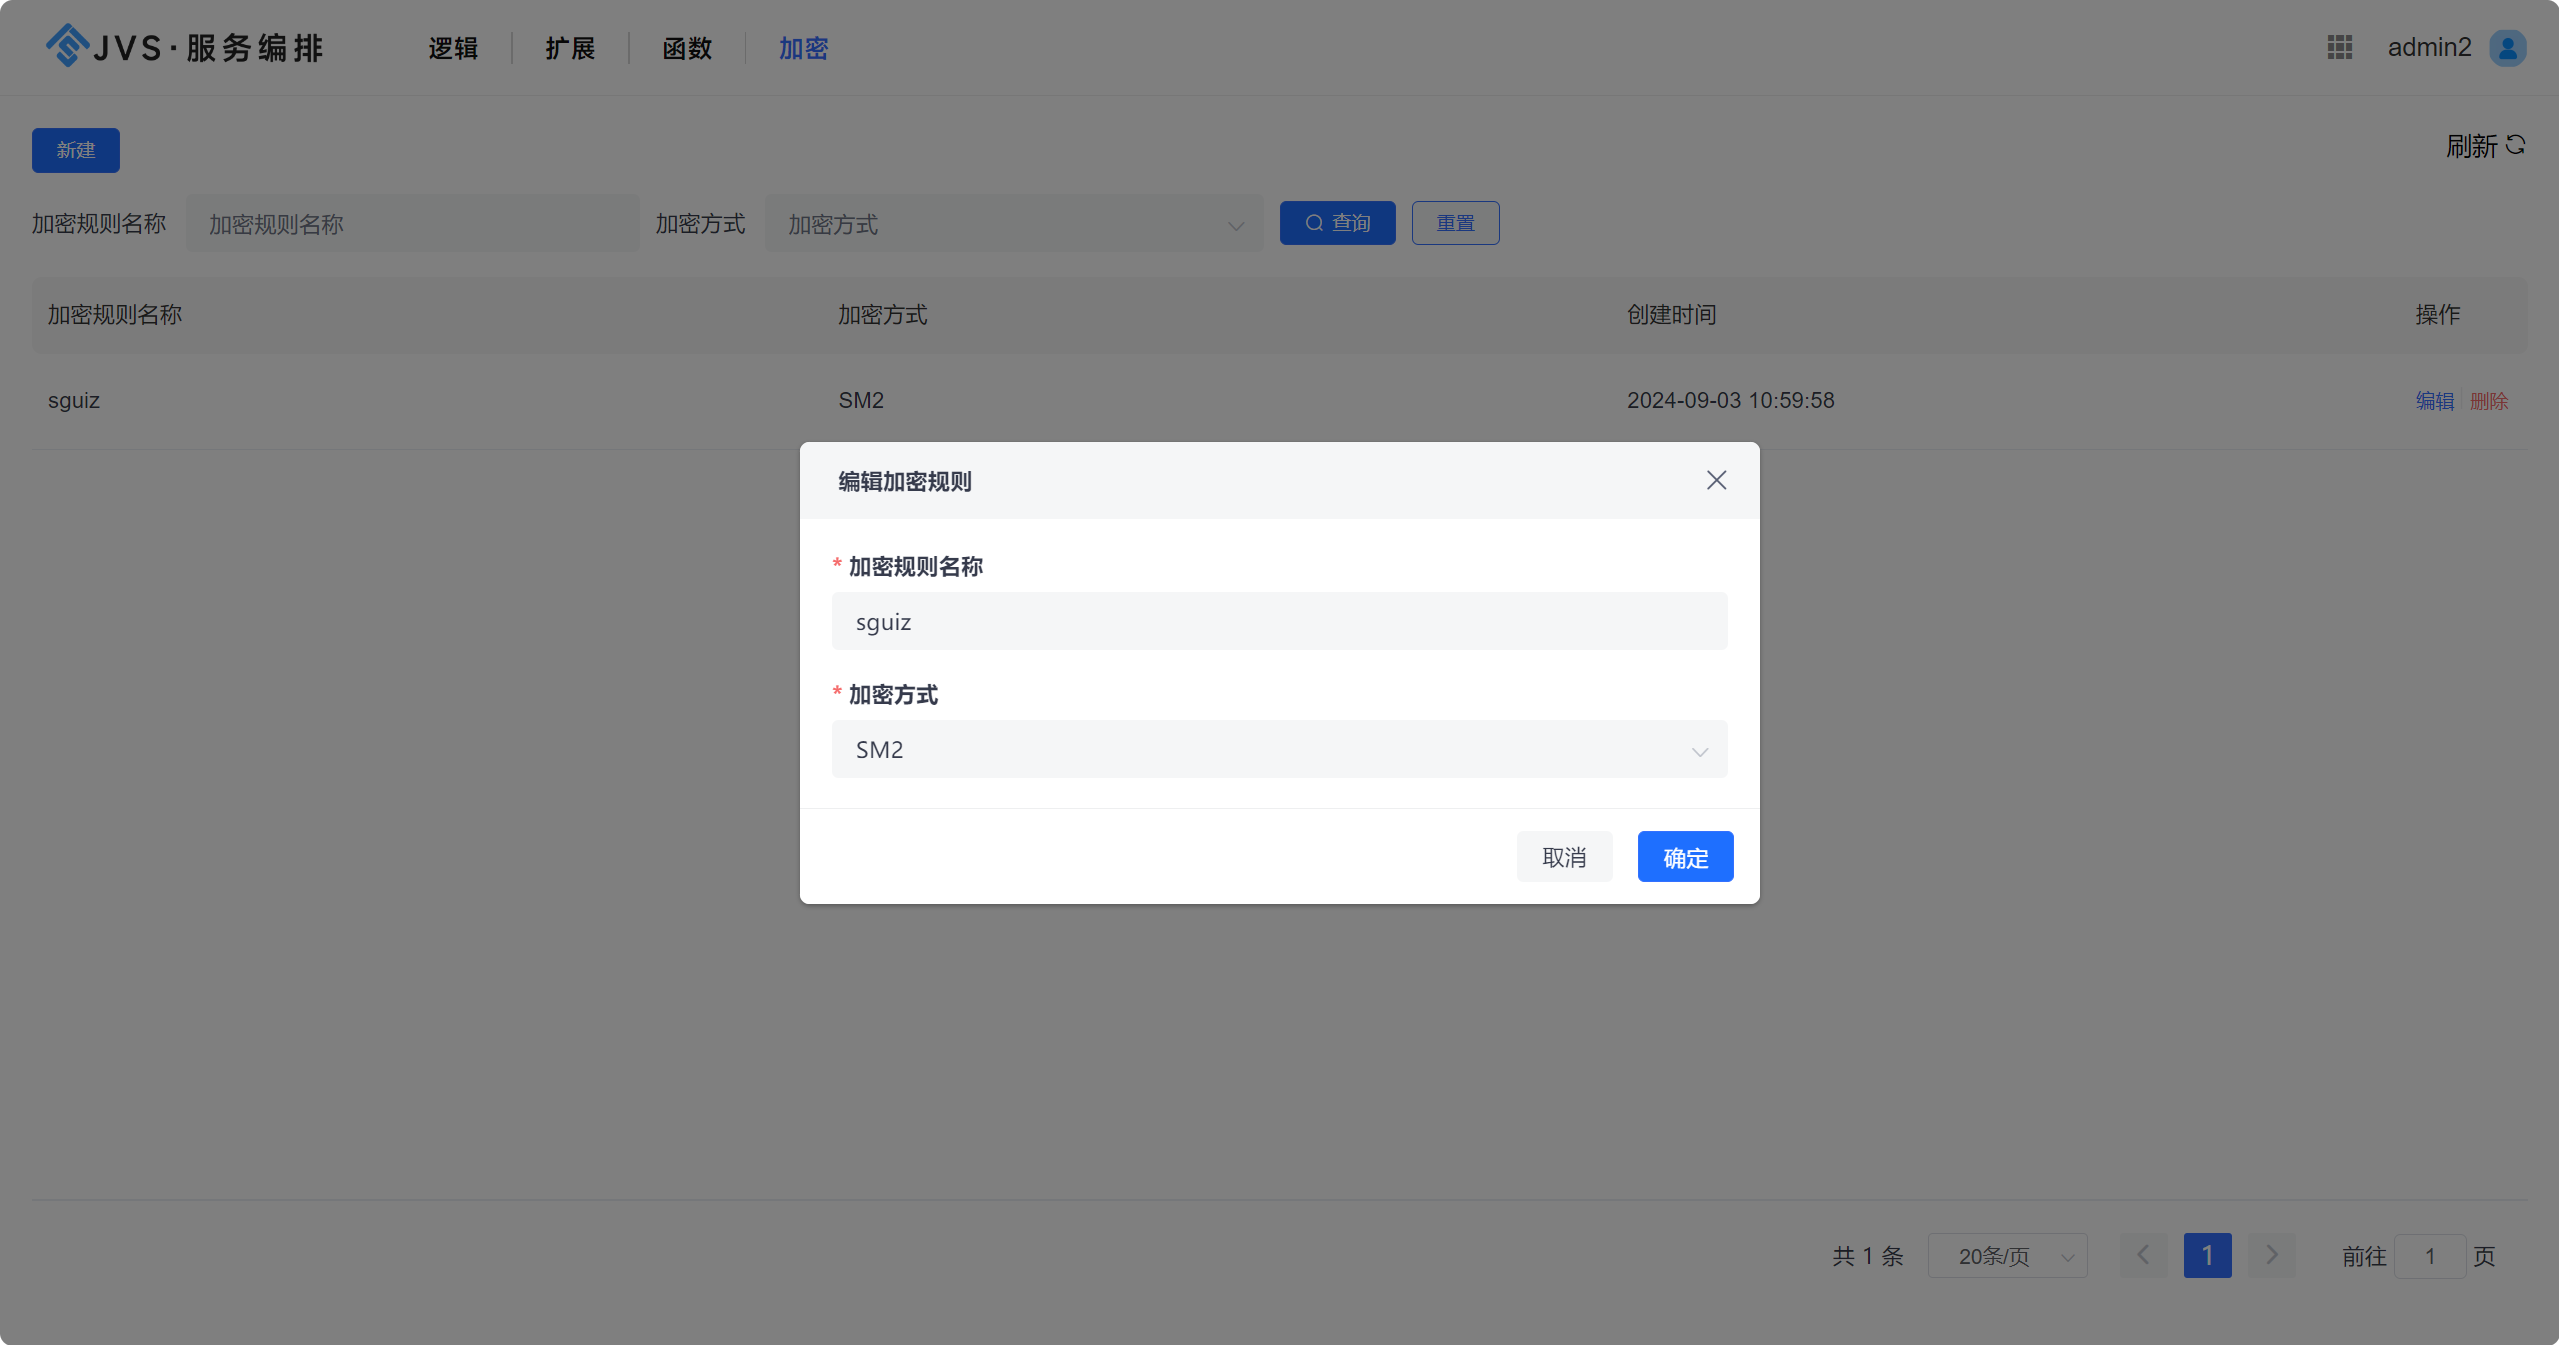The height and width of the screenshot is (1345, 2559).
Task: Confirm with the 确定 button
Action: coord(1685,857)
